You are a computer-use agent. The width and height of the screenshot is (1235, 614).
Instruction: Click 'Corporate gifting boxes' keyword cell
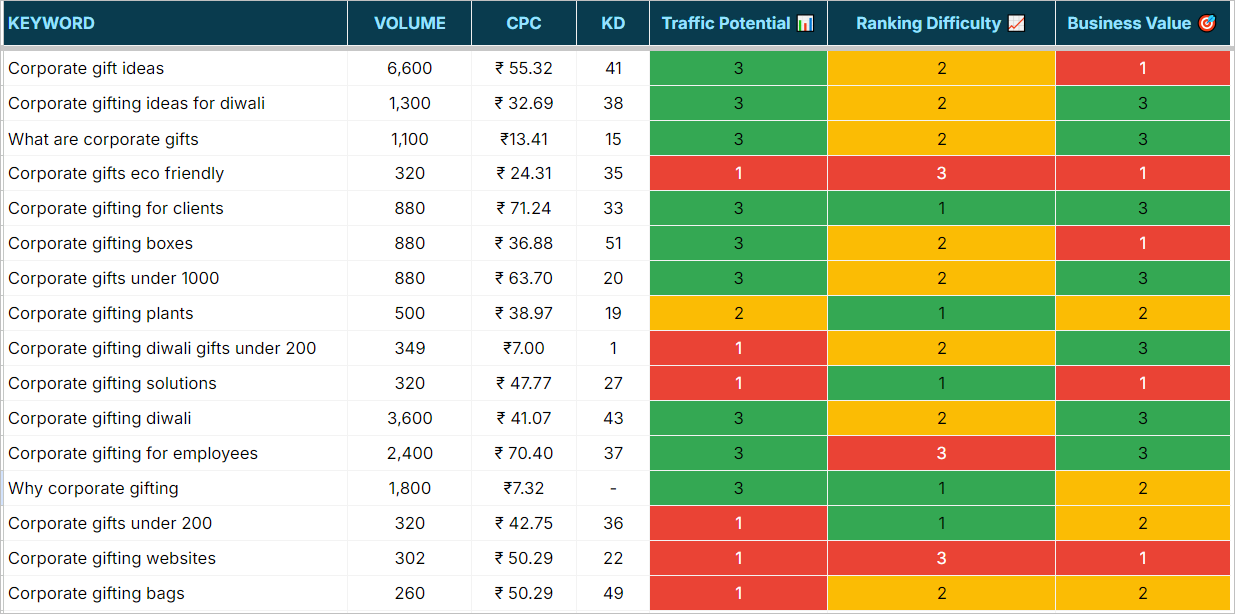(x=175, y=243)
